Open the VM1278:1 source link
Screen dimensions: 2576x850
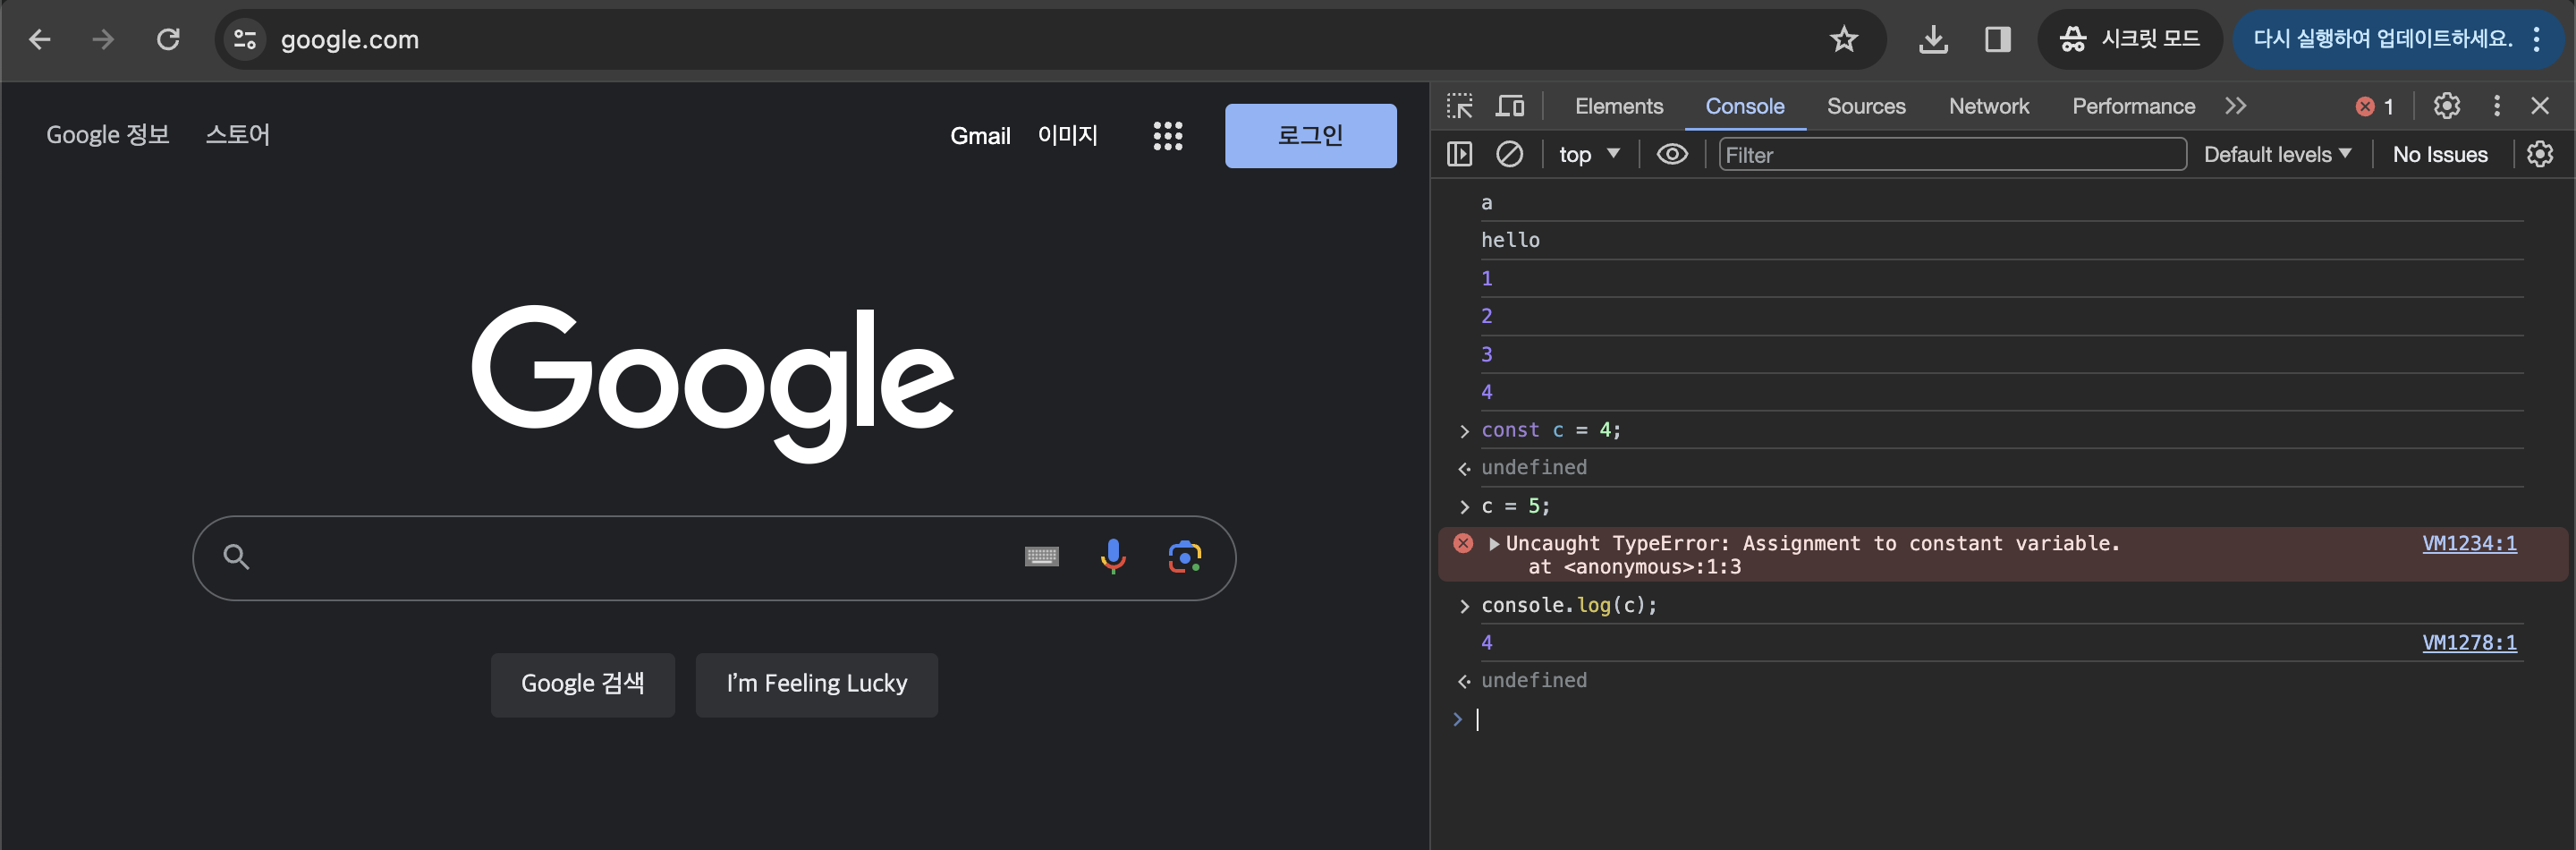[2468, 642]
